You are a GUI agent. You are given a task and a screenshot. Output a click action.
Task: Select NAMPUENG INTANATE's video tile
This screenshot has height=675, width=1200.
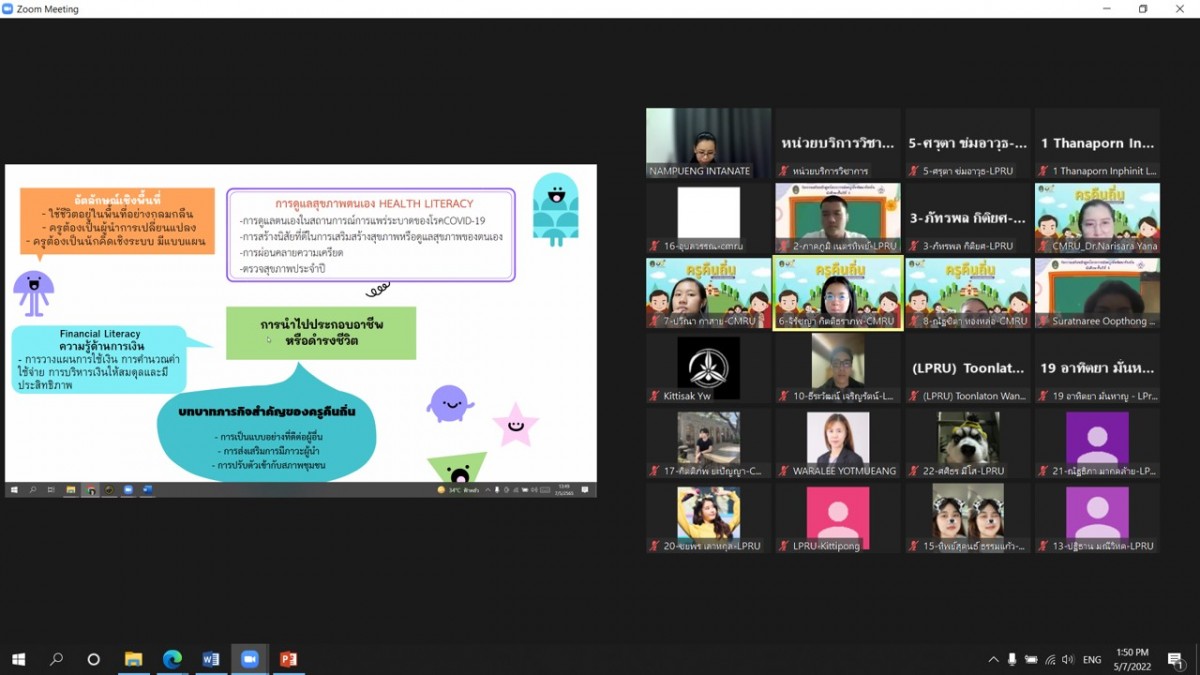708,143
